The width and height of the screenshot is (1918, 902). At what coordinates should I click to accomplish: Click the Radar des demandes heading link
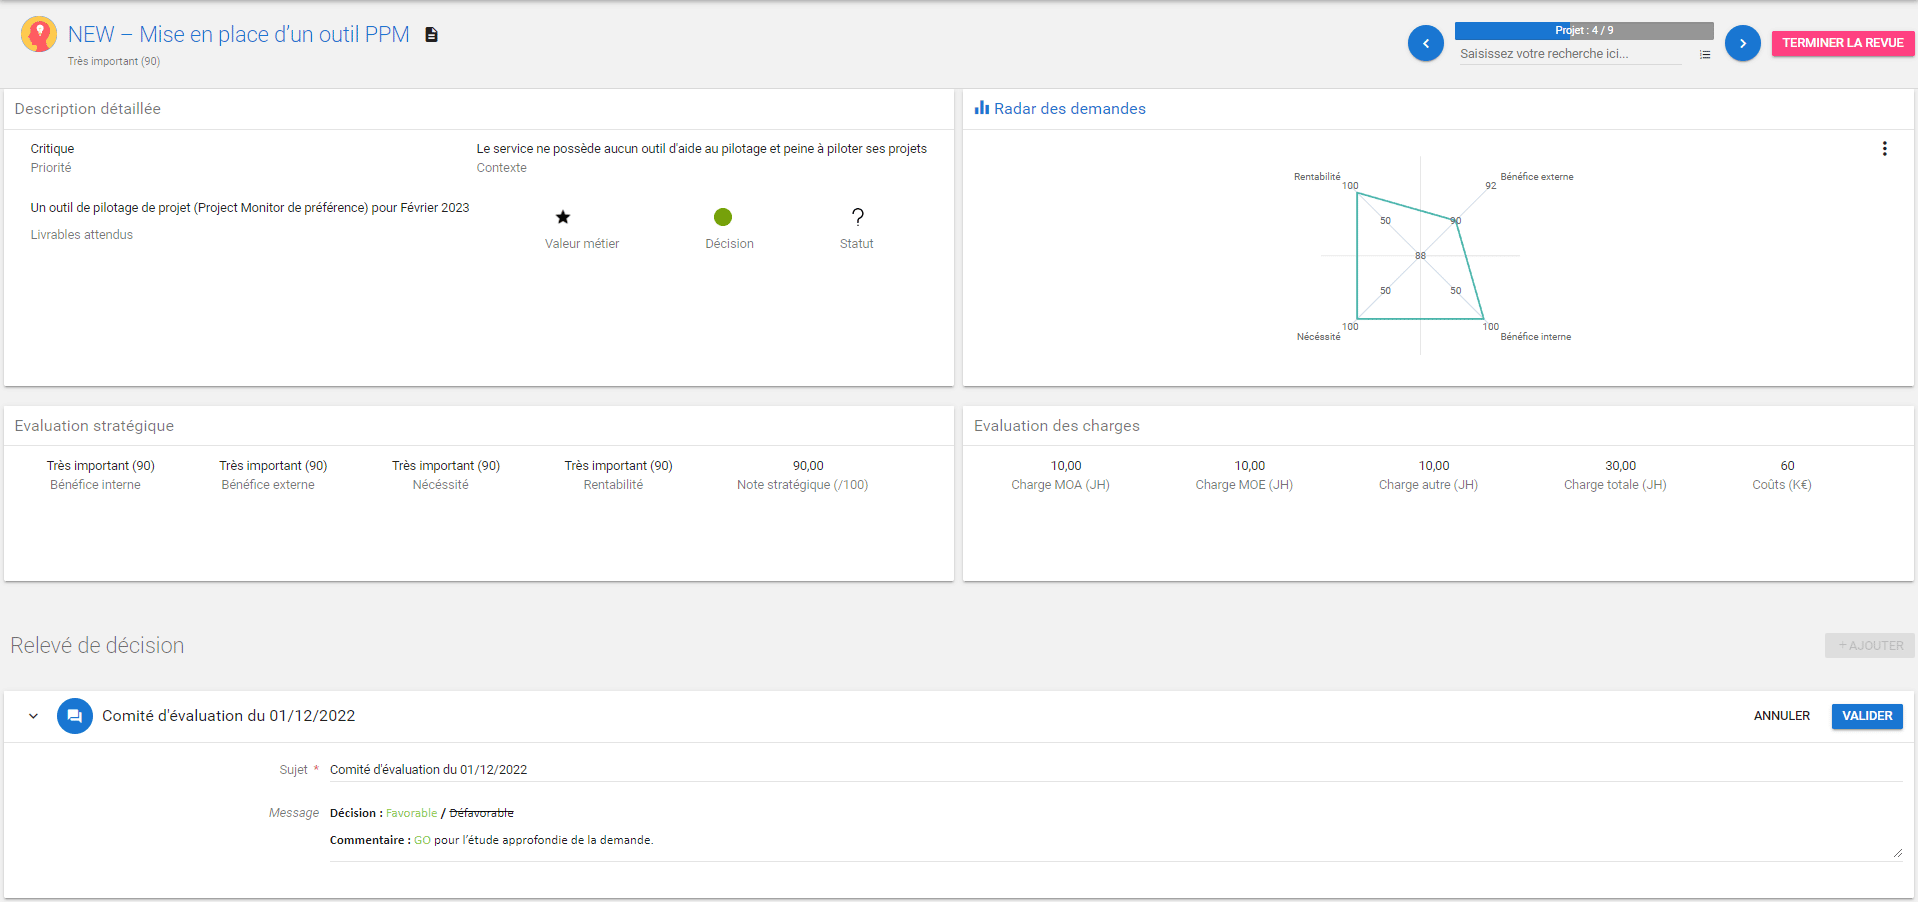pos(1069,108)
